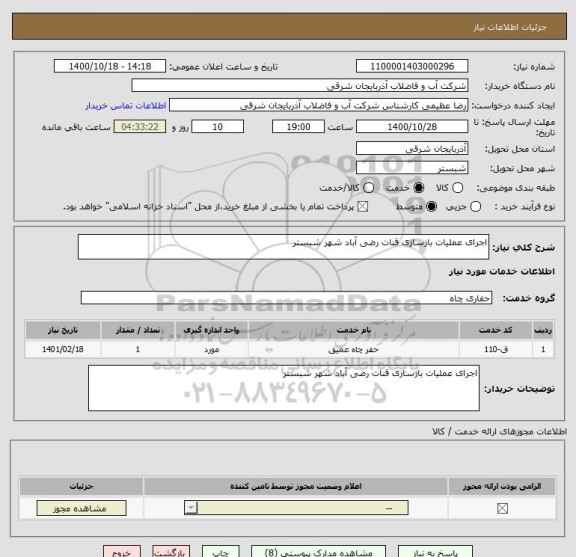Click the service group field حفاری چاه
576x557 pixels.
coord(286,298)
